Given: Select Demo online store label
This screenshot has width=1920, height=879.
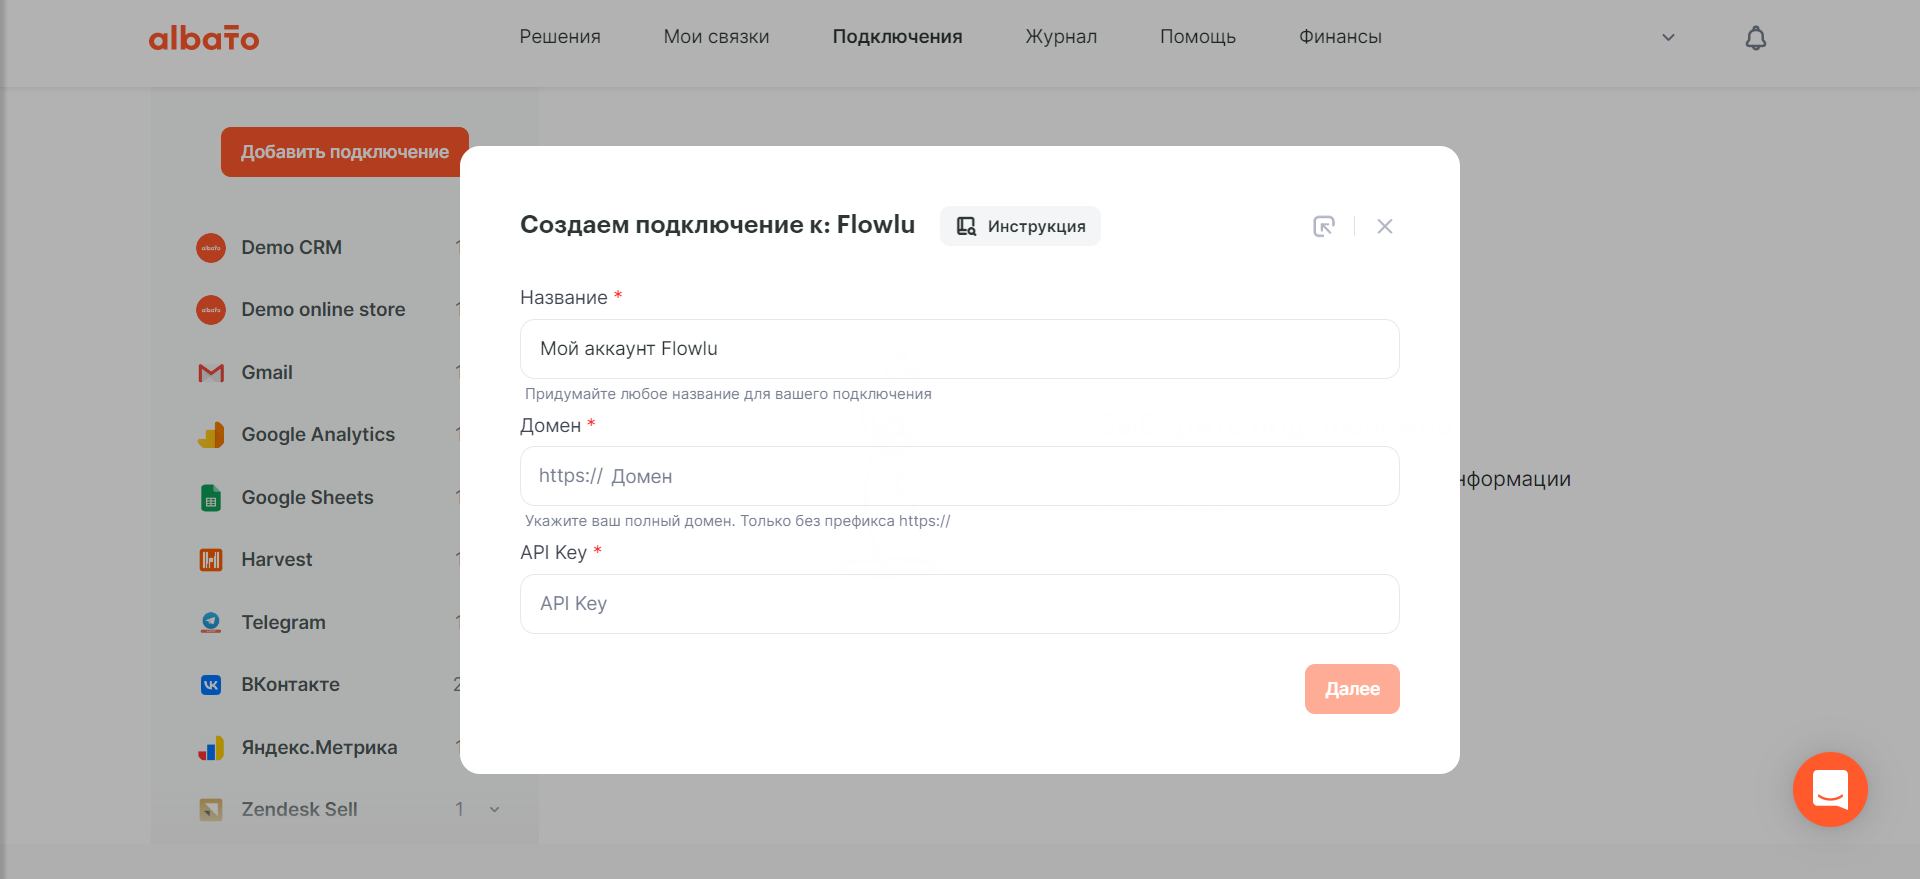Looking at the screenshot, I should click(x=323, y=310).
